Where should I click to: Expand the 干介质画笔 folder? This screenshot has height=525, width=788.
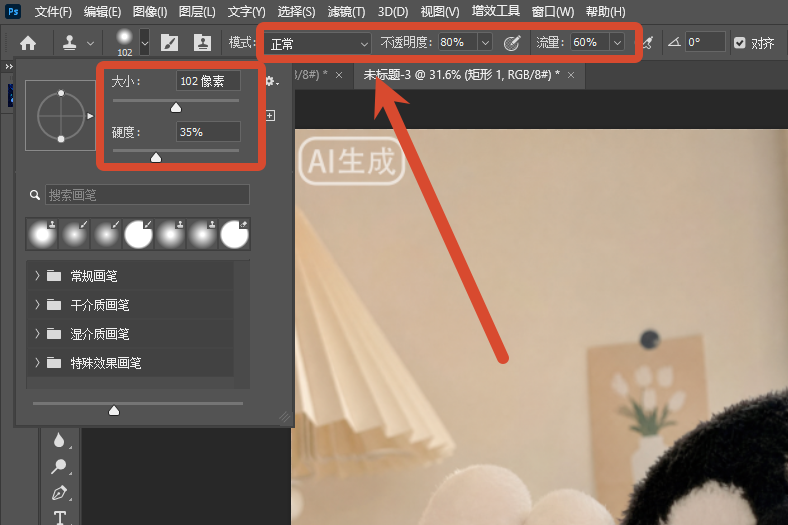tap(37, 304)
